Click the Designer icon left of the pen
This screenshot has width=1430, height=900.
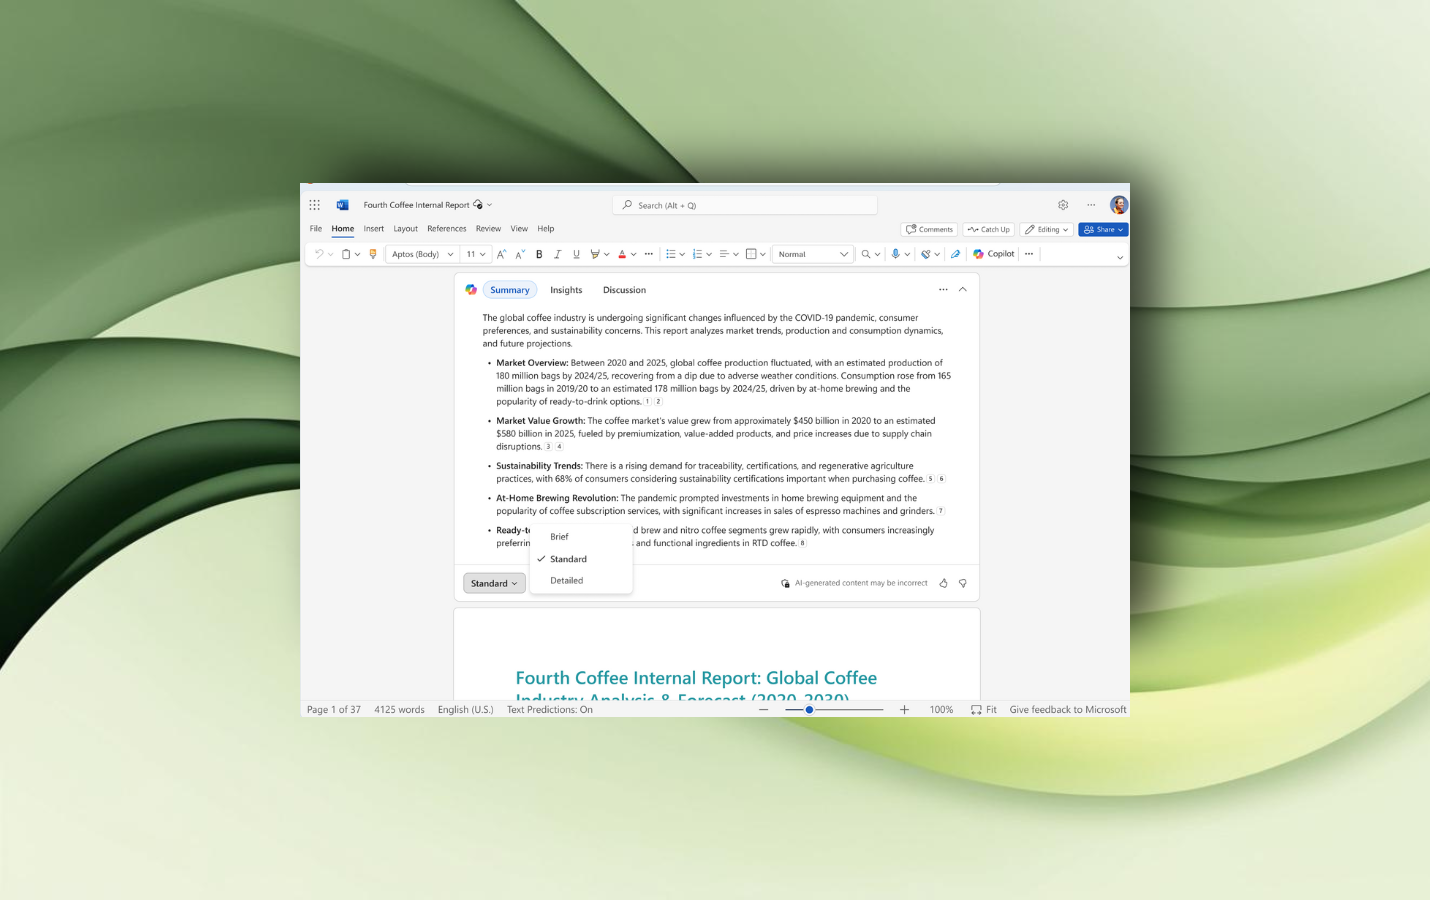926,254
